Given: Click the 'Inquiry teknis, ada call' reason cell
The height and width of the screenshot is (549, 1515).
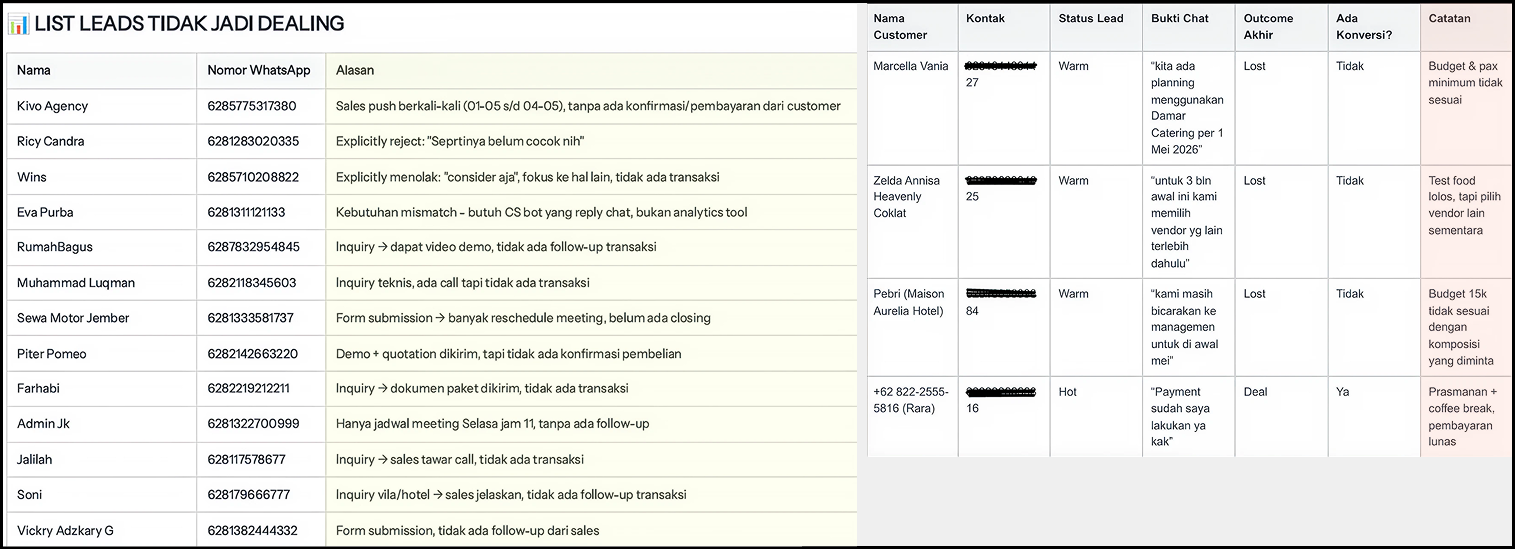Looking at the screenshot, I should 591,283.
